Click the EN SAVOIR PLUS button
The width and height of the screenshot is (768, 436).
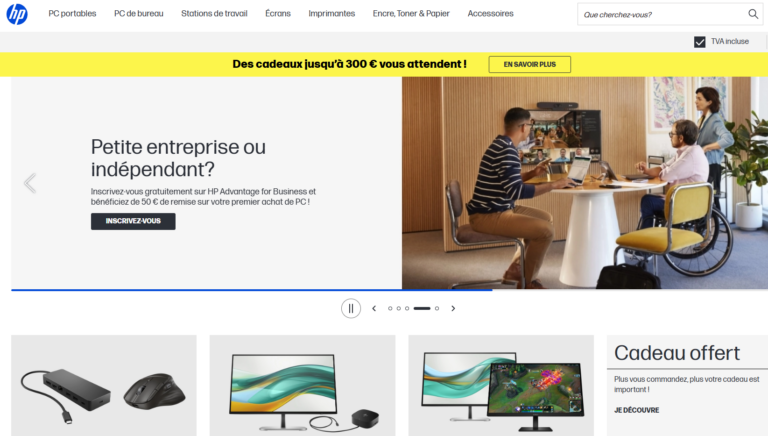529,64
